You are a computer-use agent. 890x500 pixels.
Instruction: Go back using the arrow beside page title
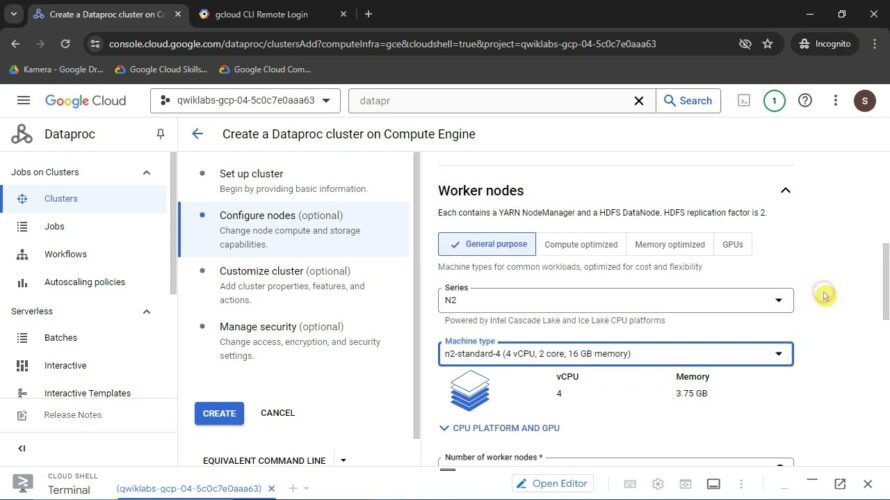pyautogui.click(x=197, y=134)
